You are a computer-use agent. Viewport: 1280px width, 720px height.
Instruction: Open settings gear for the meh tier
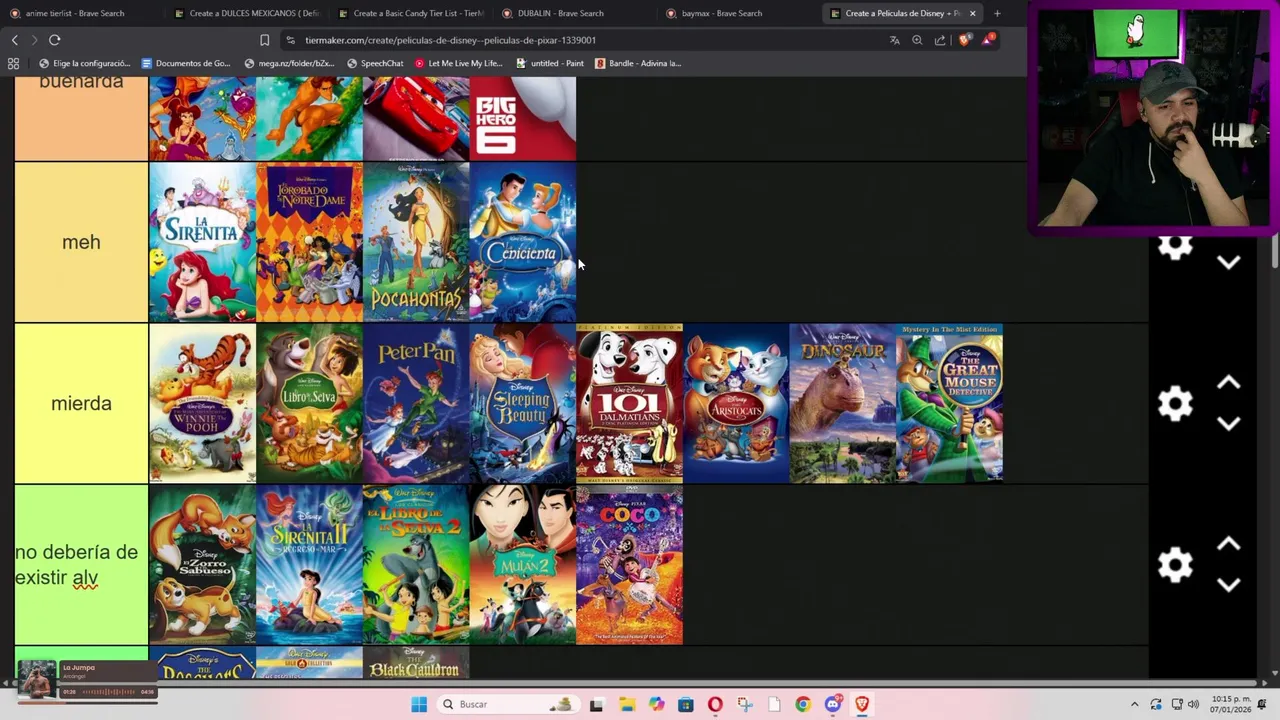click(x=1175, y=246)
